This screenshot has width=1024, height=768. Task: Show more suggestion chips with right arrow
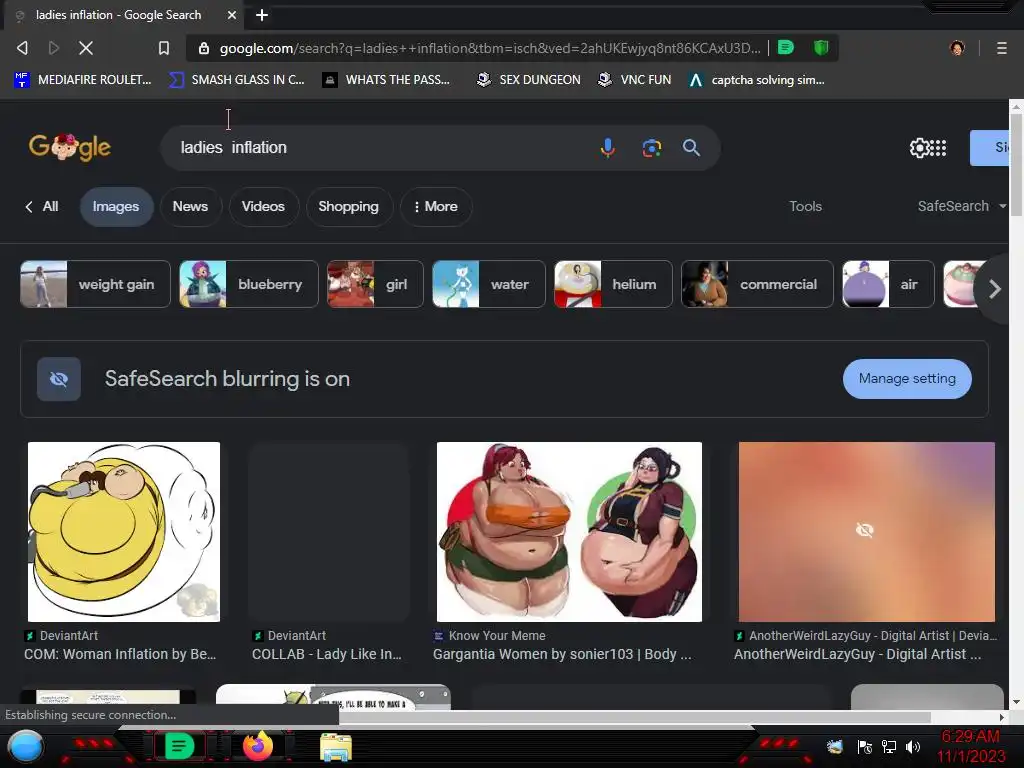tap(994, 289)
